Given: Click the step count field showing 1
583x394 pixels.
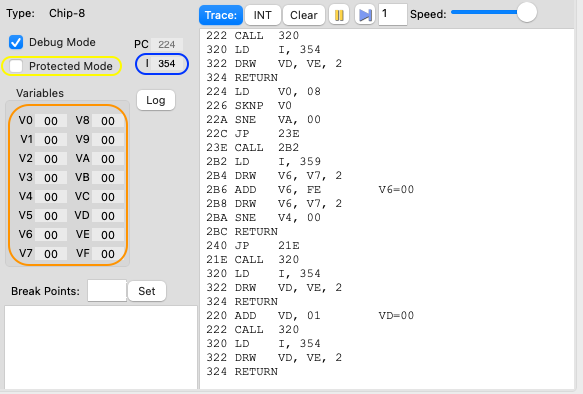Looking at the screenshot, I should click(393, 14).
